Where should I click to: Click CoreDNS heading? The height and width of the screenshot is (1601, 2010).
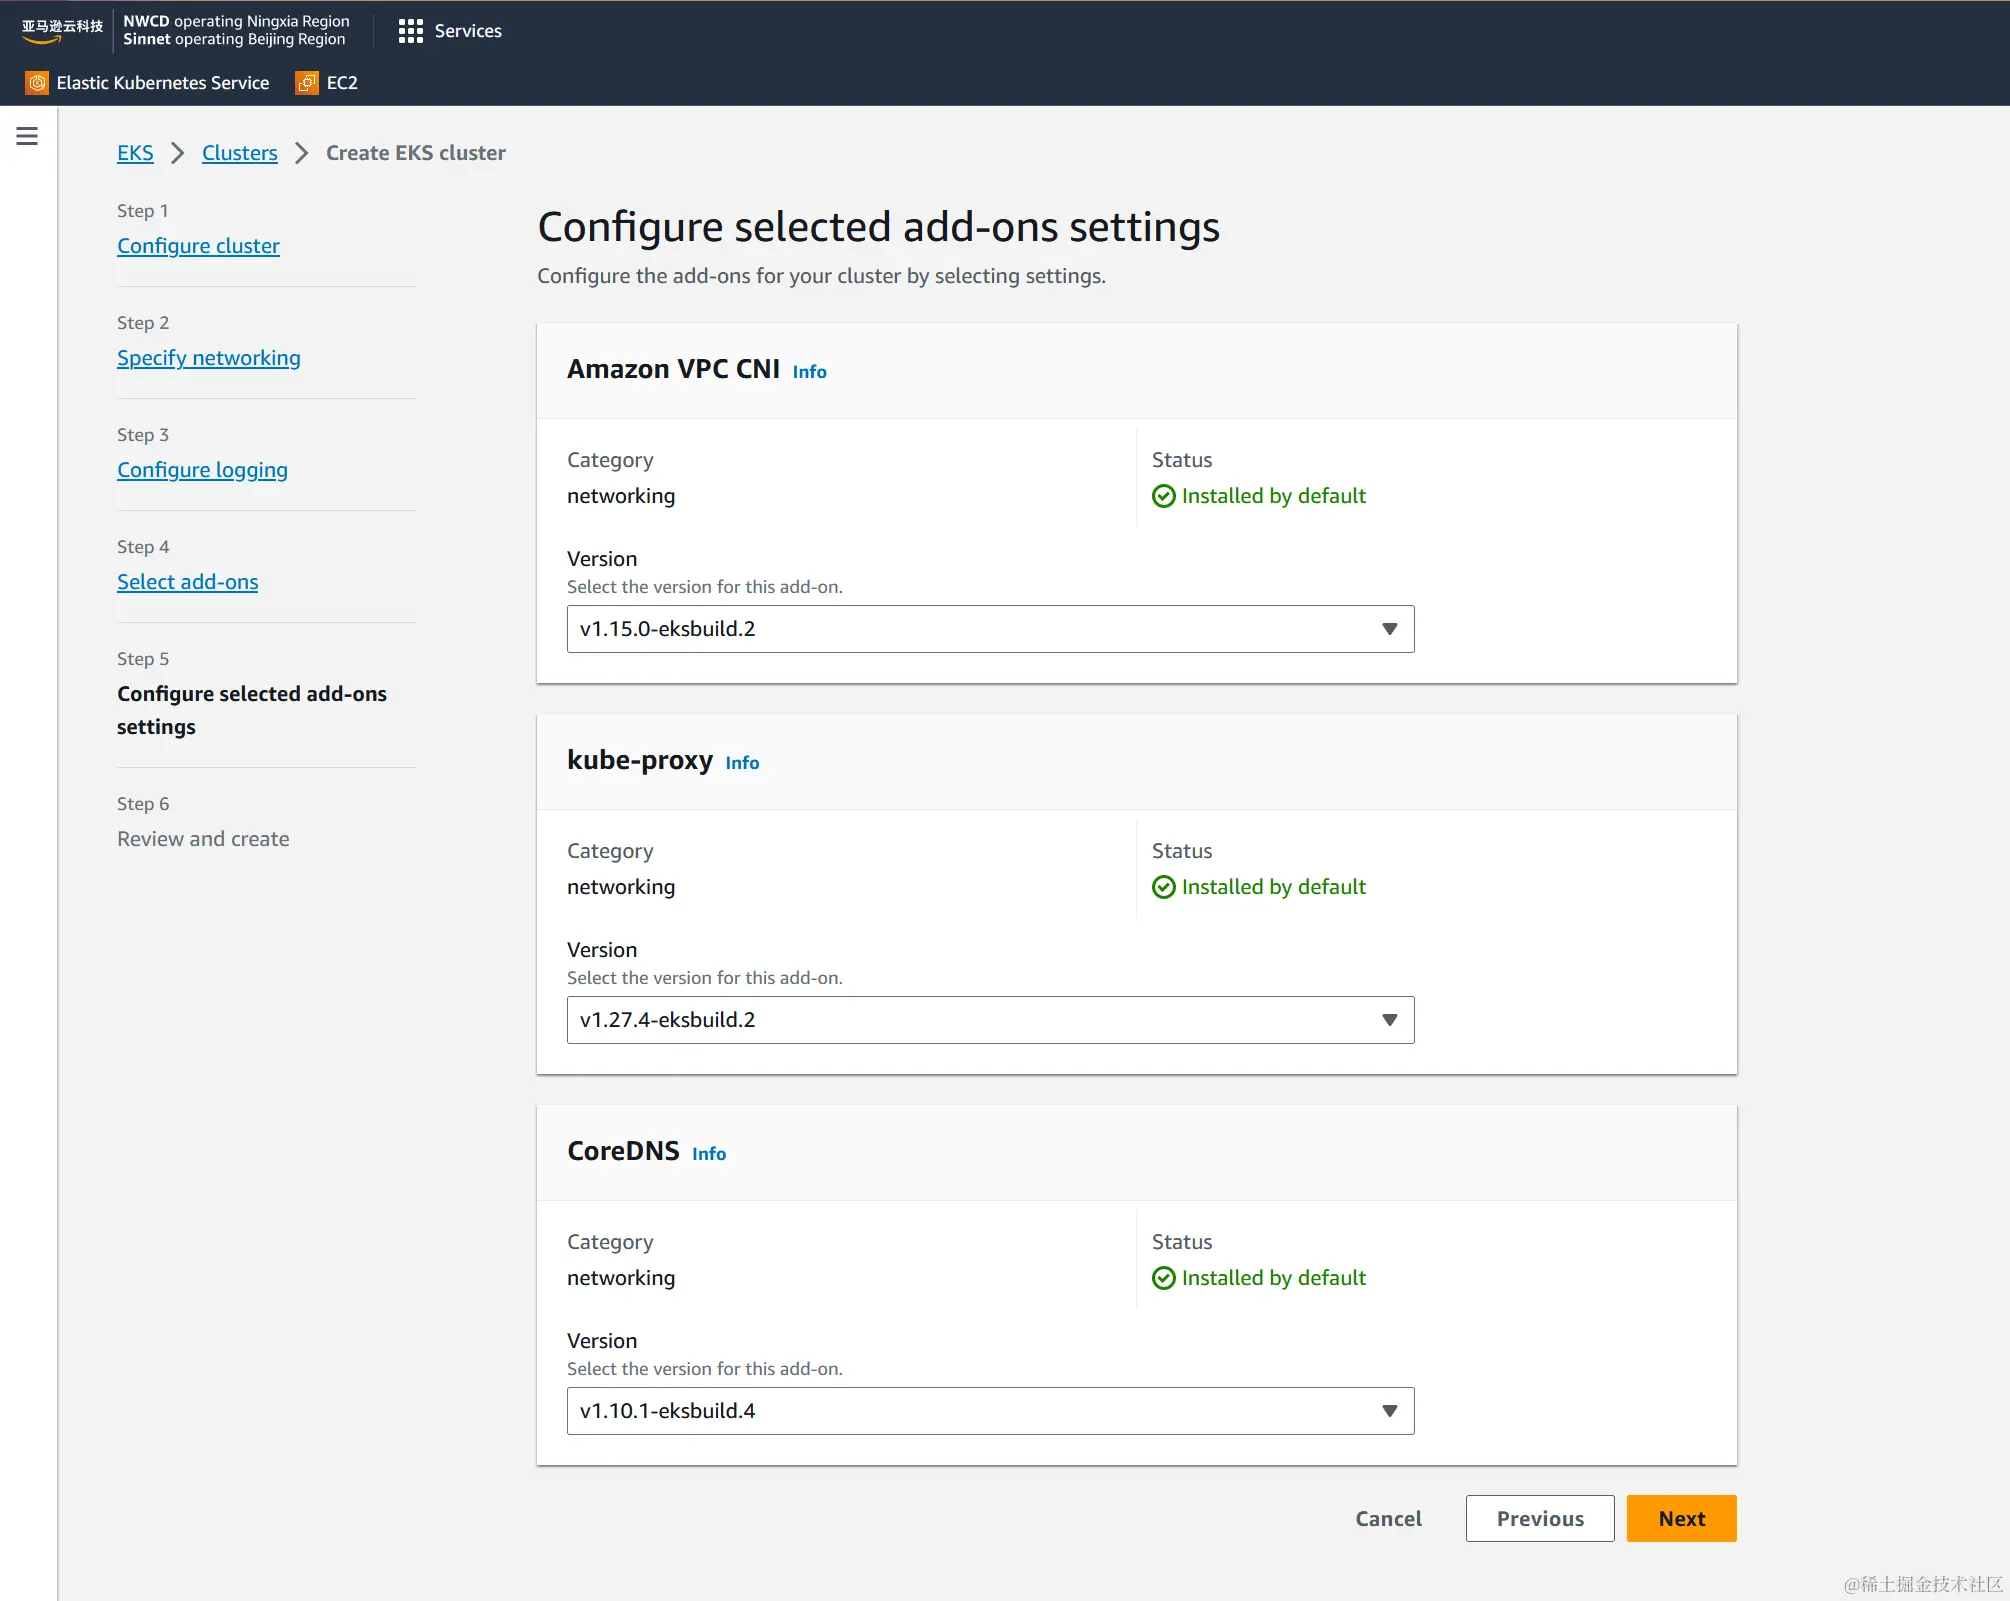coord(623,1151)
